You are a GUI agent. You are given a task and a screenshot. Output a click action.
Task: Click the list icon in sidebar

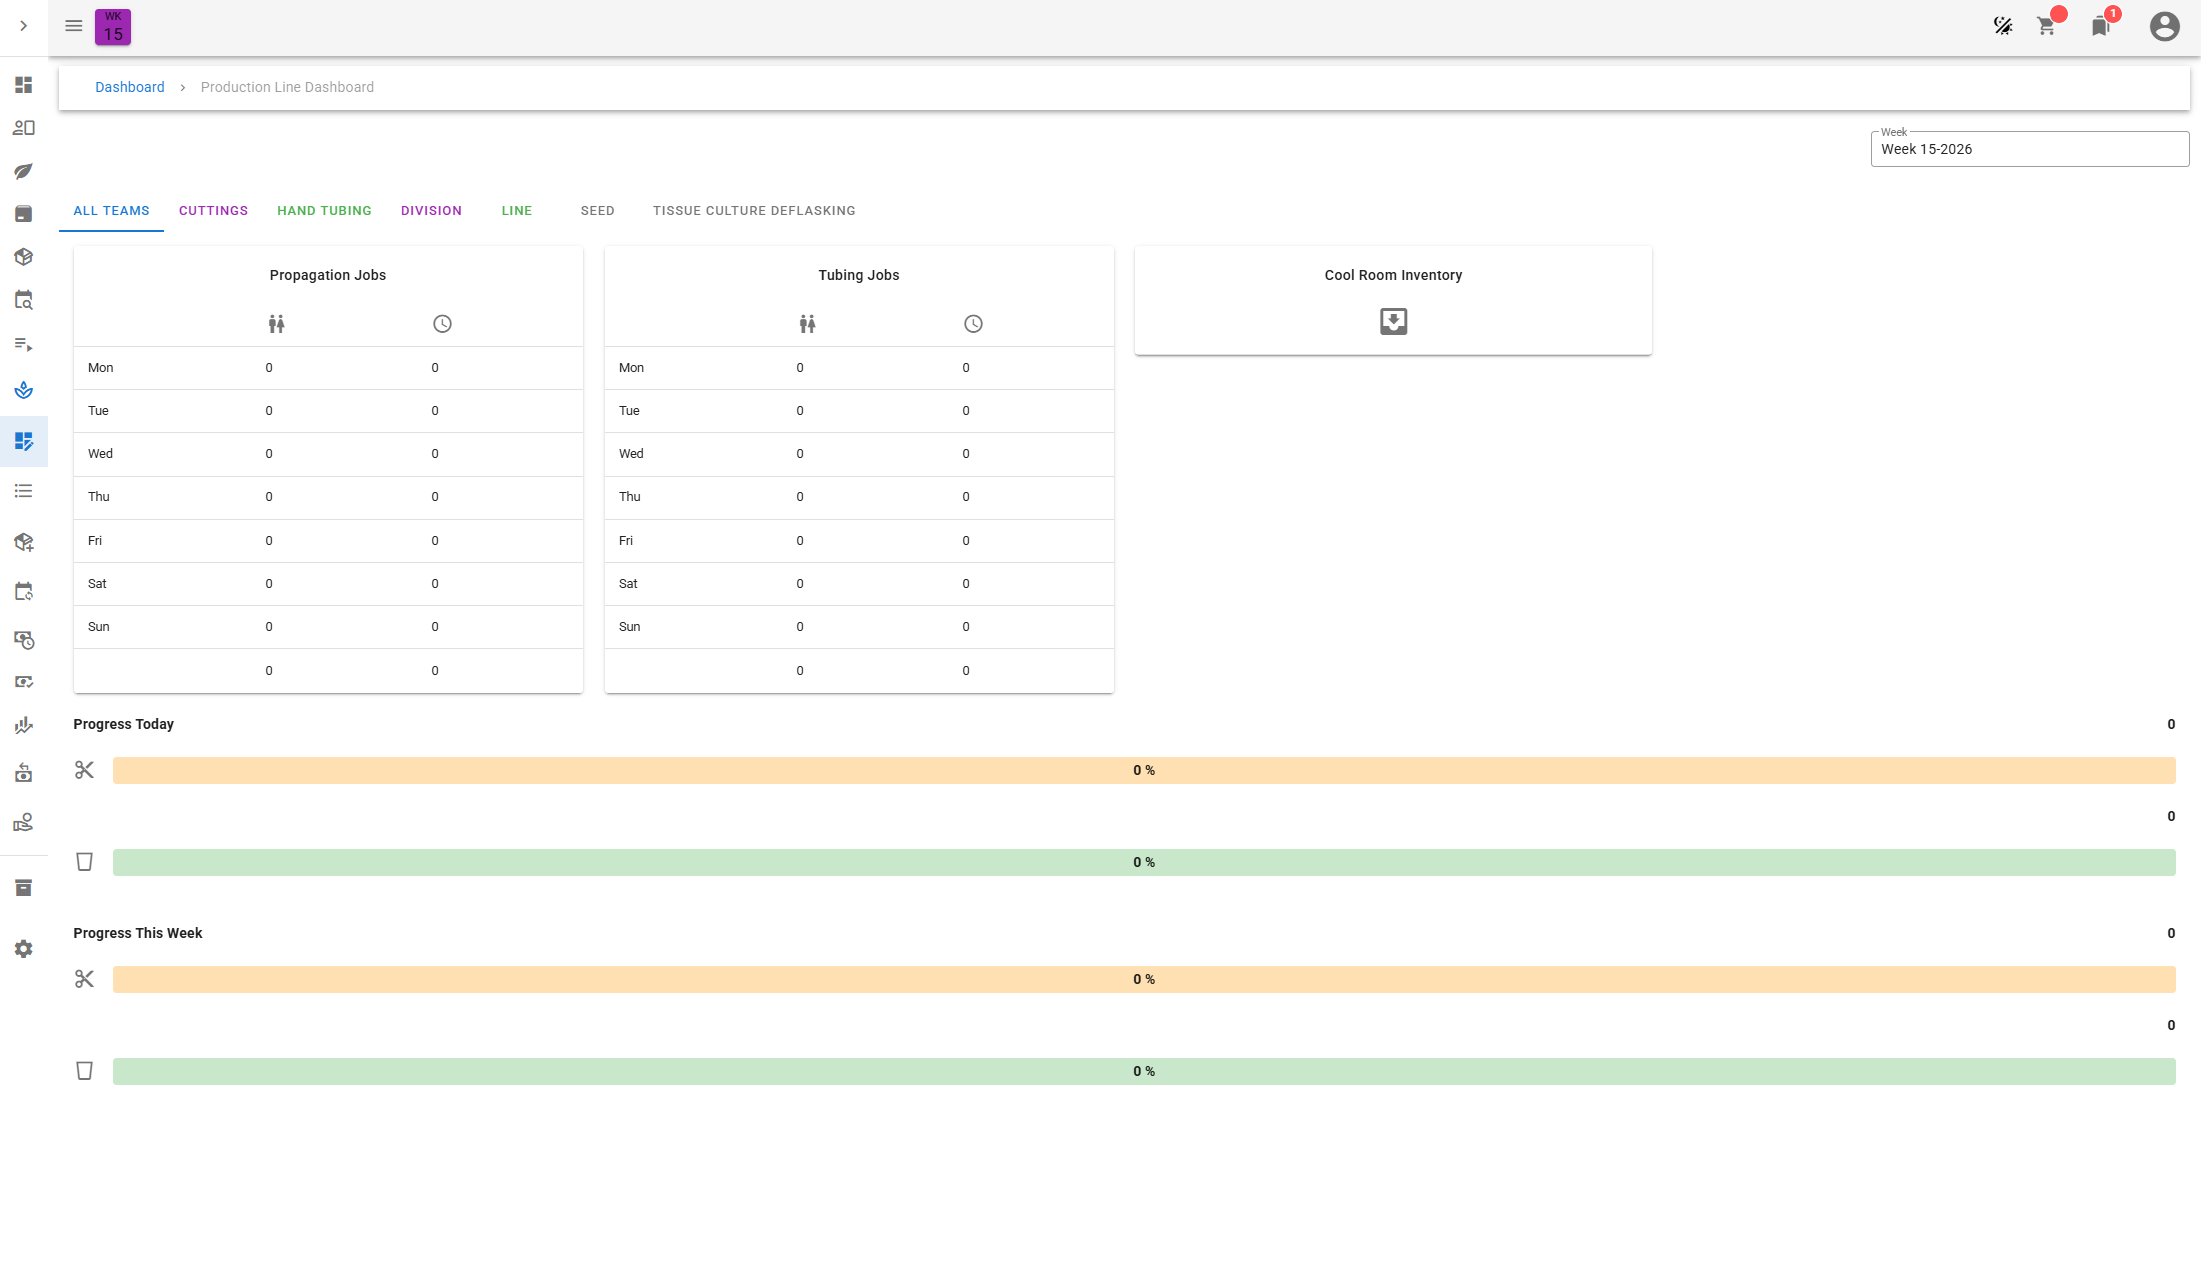[24, 491]
